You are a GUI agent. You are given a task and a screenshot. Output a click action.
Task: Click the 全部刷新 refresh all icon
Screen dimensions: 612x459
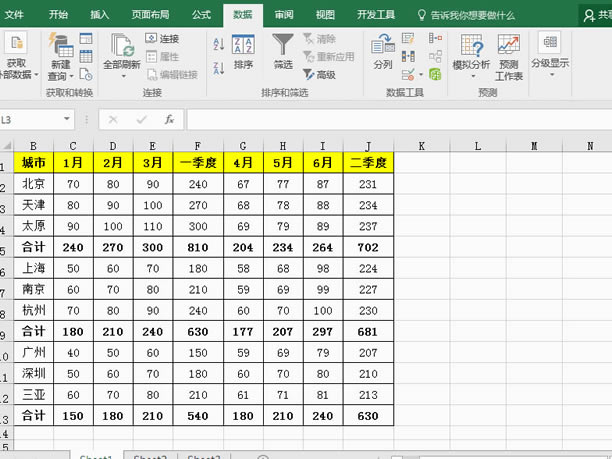point(123,50)
